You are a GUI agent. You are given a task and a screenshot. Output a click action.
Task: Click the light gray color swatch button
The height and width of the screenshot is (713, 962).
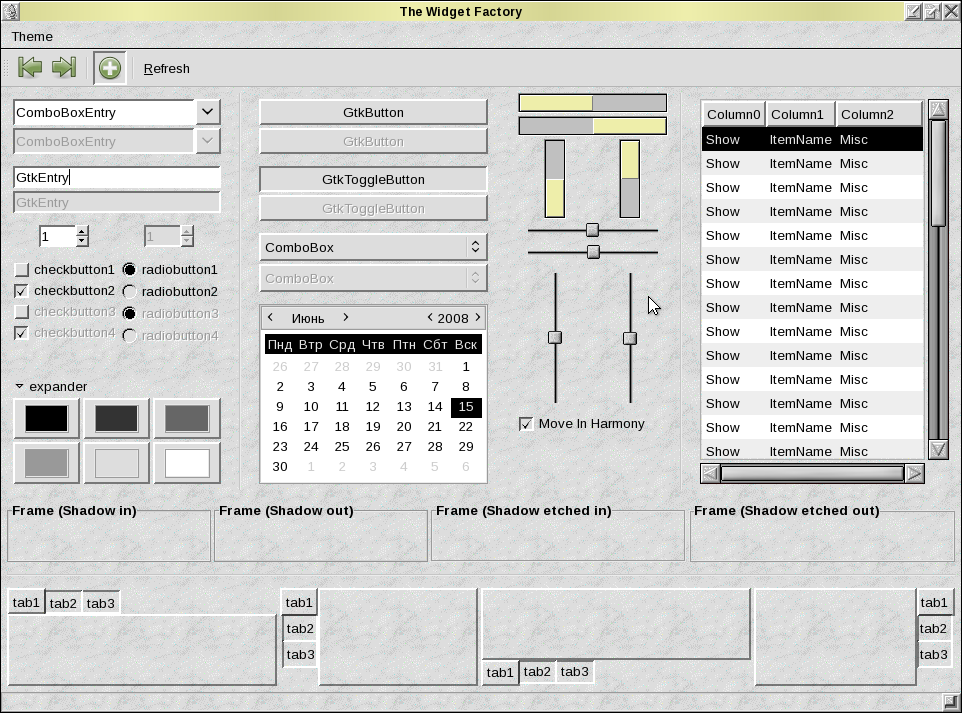click(x=117, y=463)
